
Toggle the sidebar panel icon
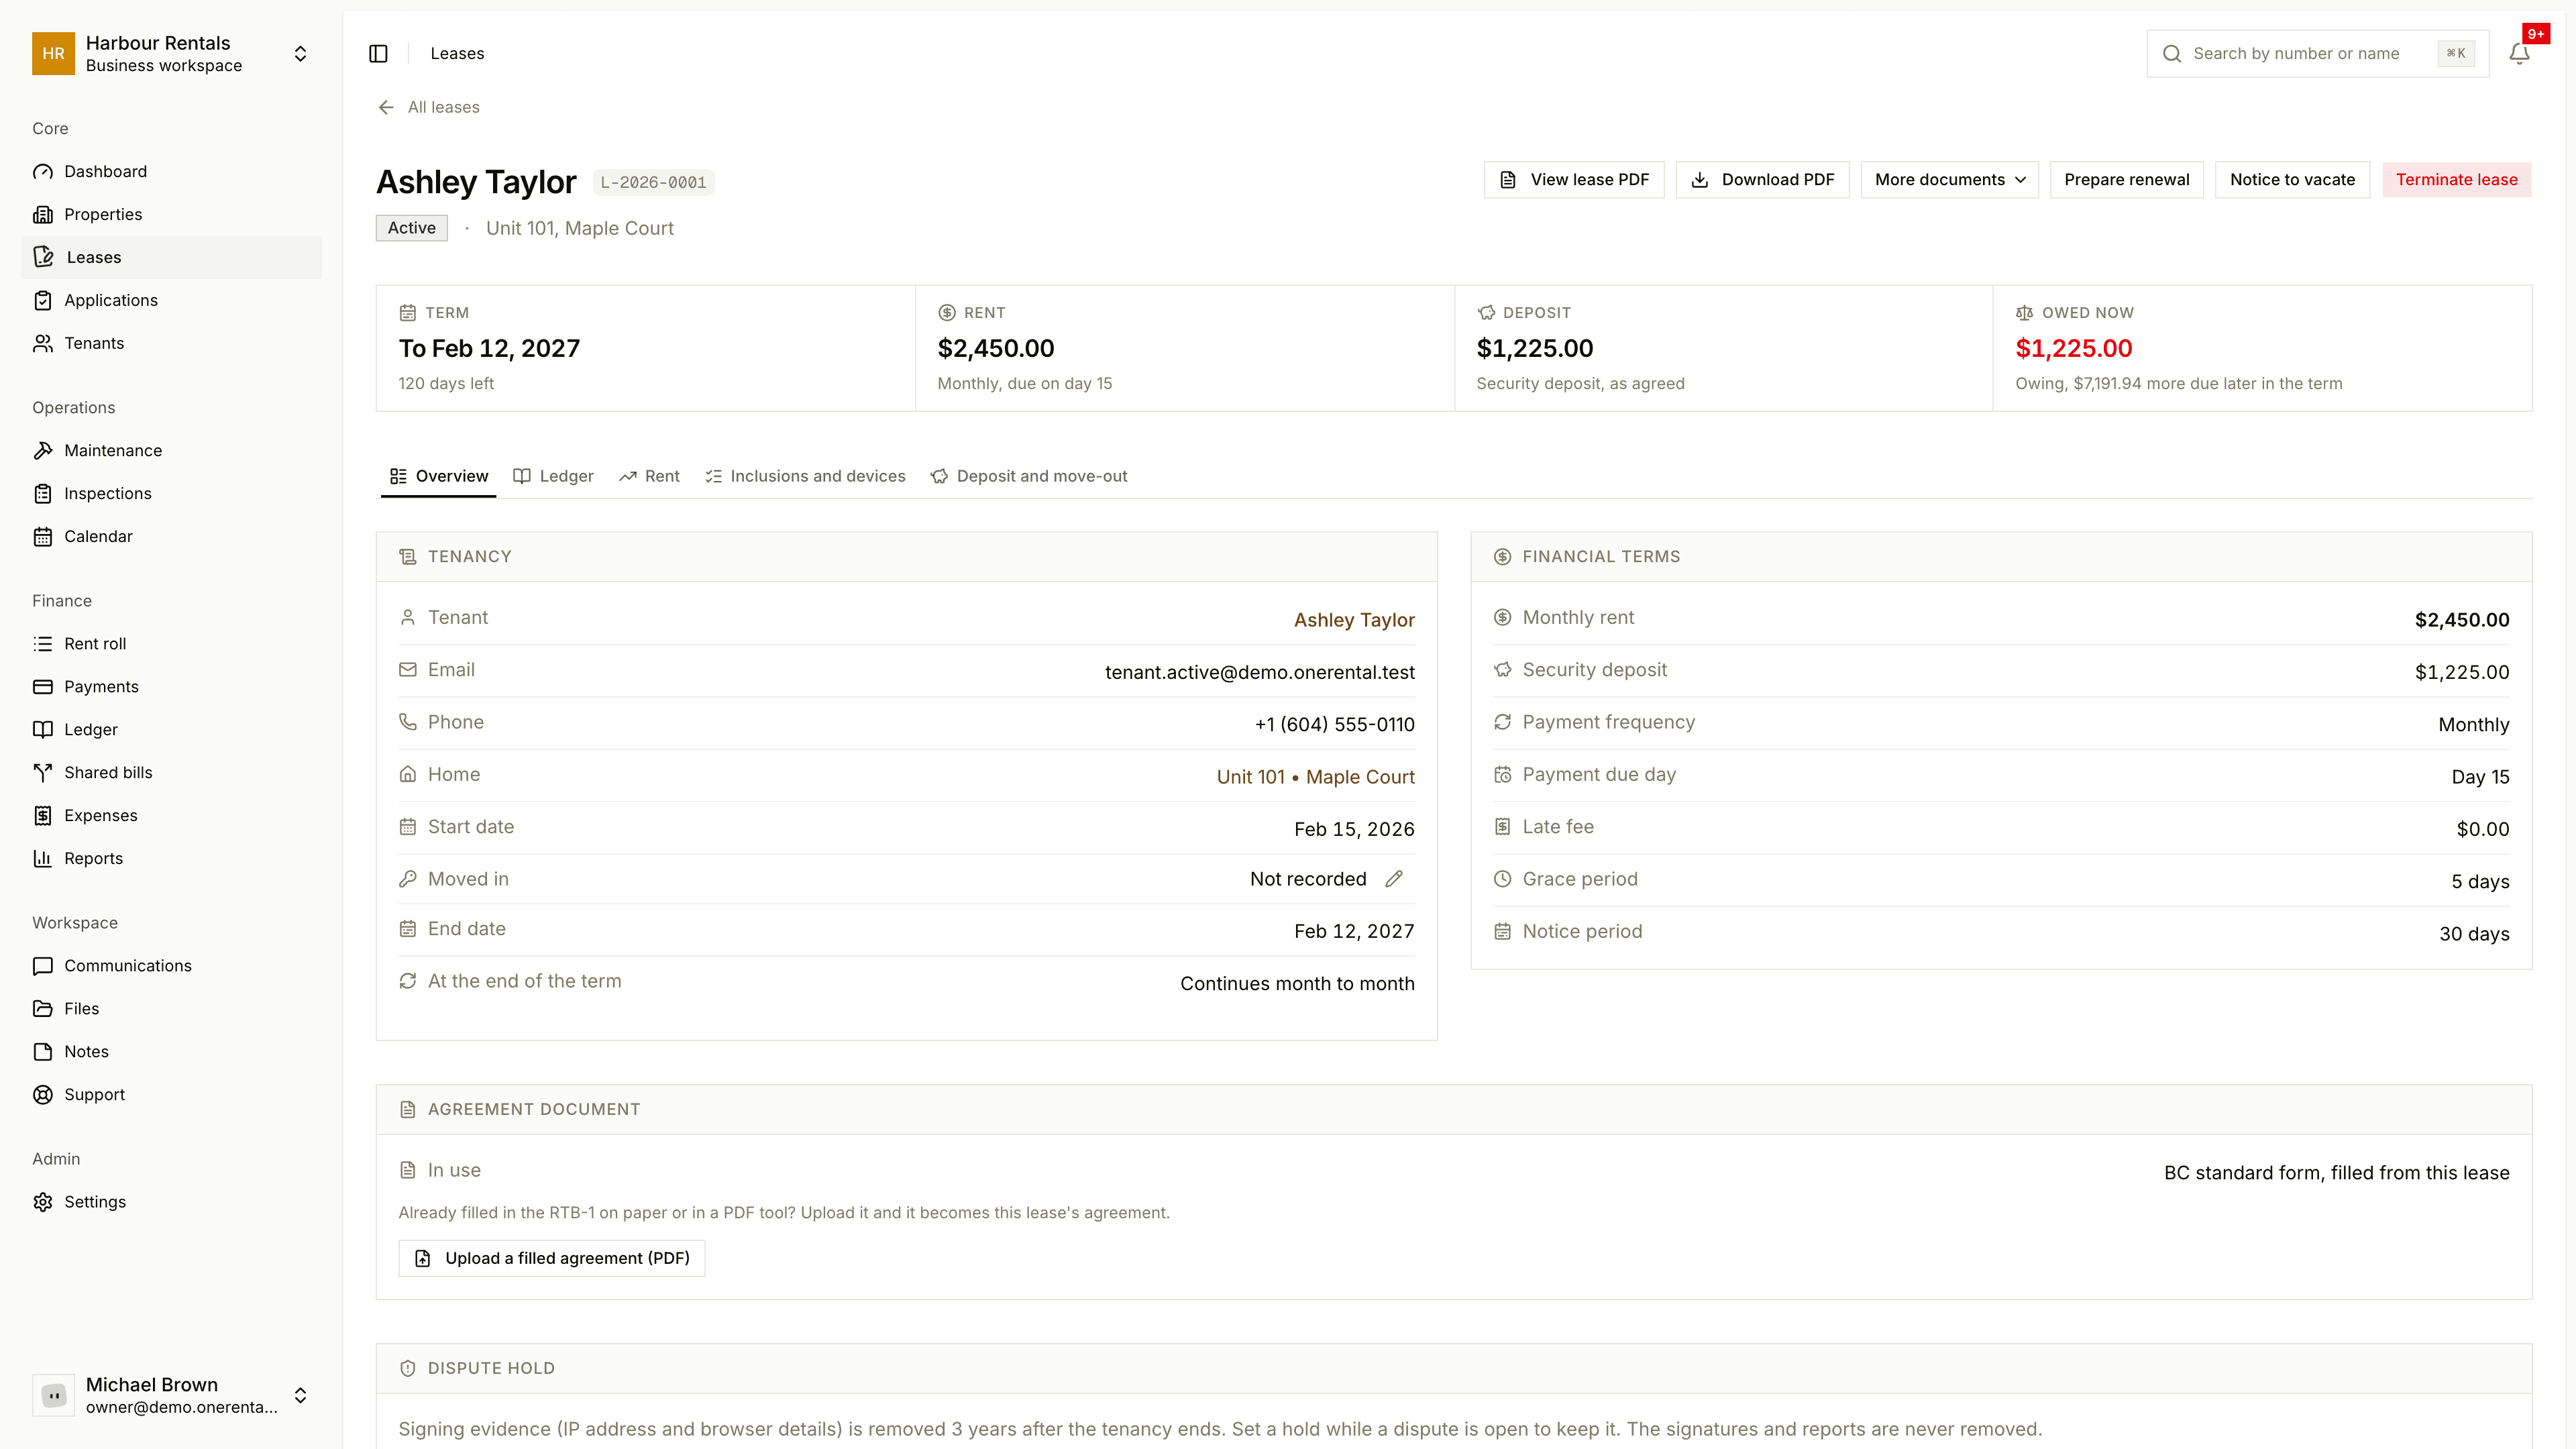[x=378, y=54]
